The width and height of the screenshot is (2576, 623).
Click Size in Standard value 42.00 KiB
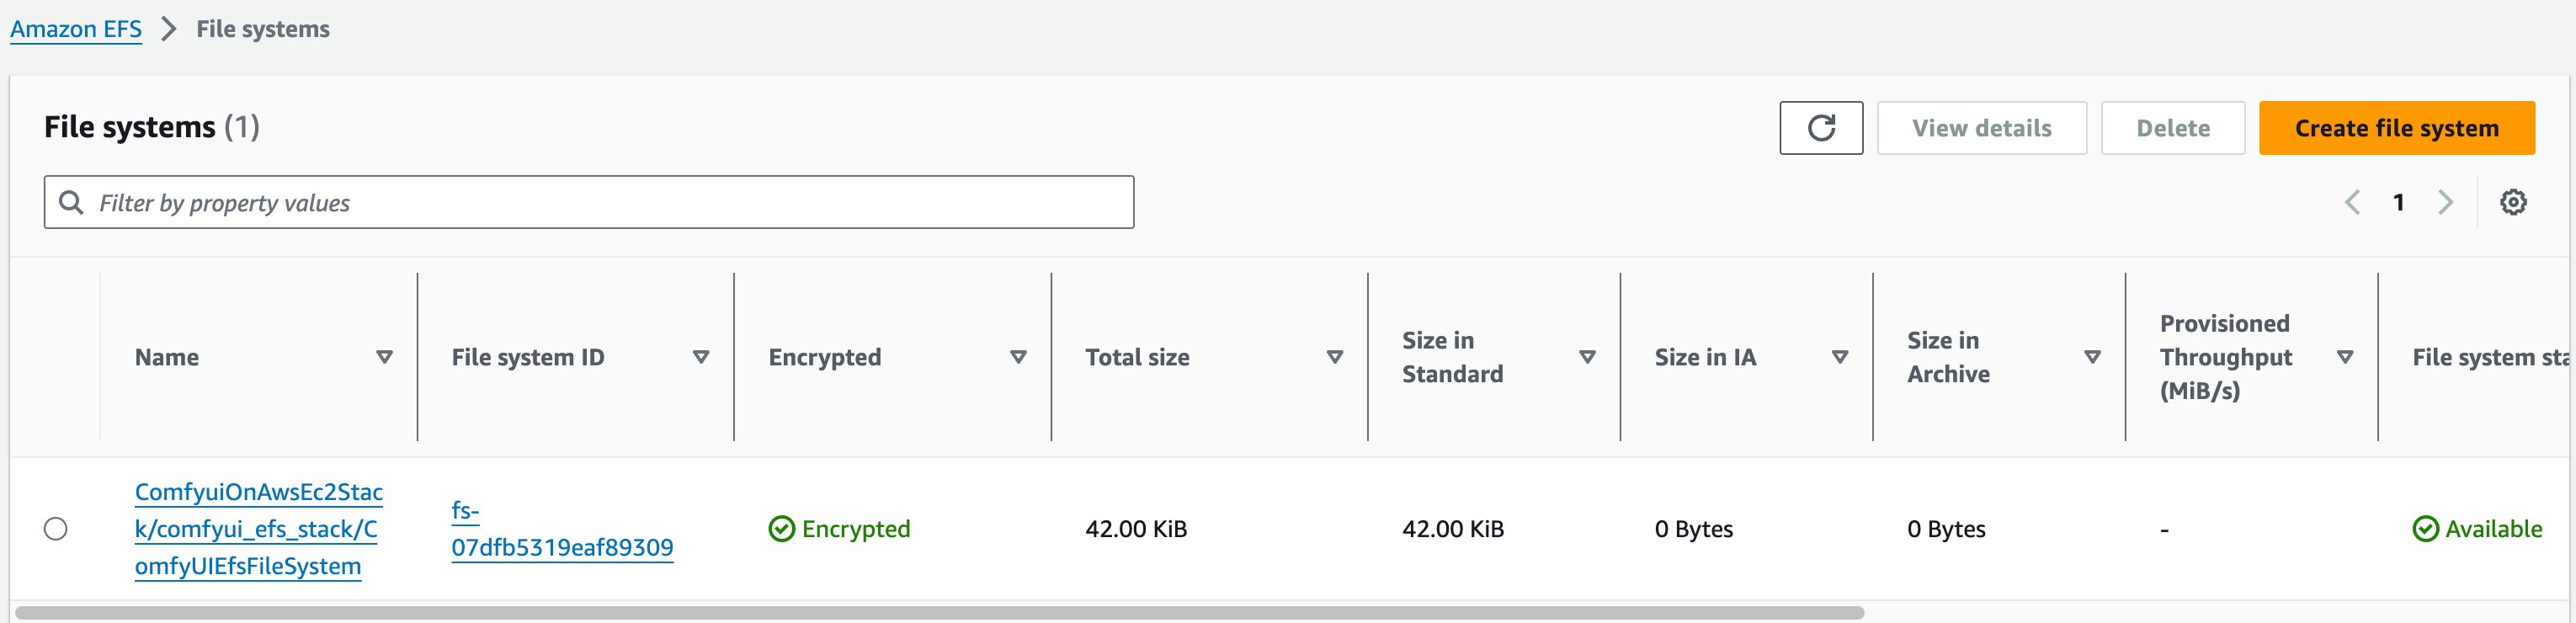pos(1453,529)
